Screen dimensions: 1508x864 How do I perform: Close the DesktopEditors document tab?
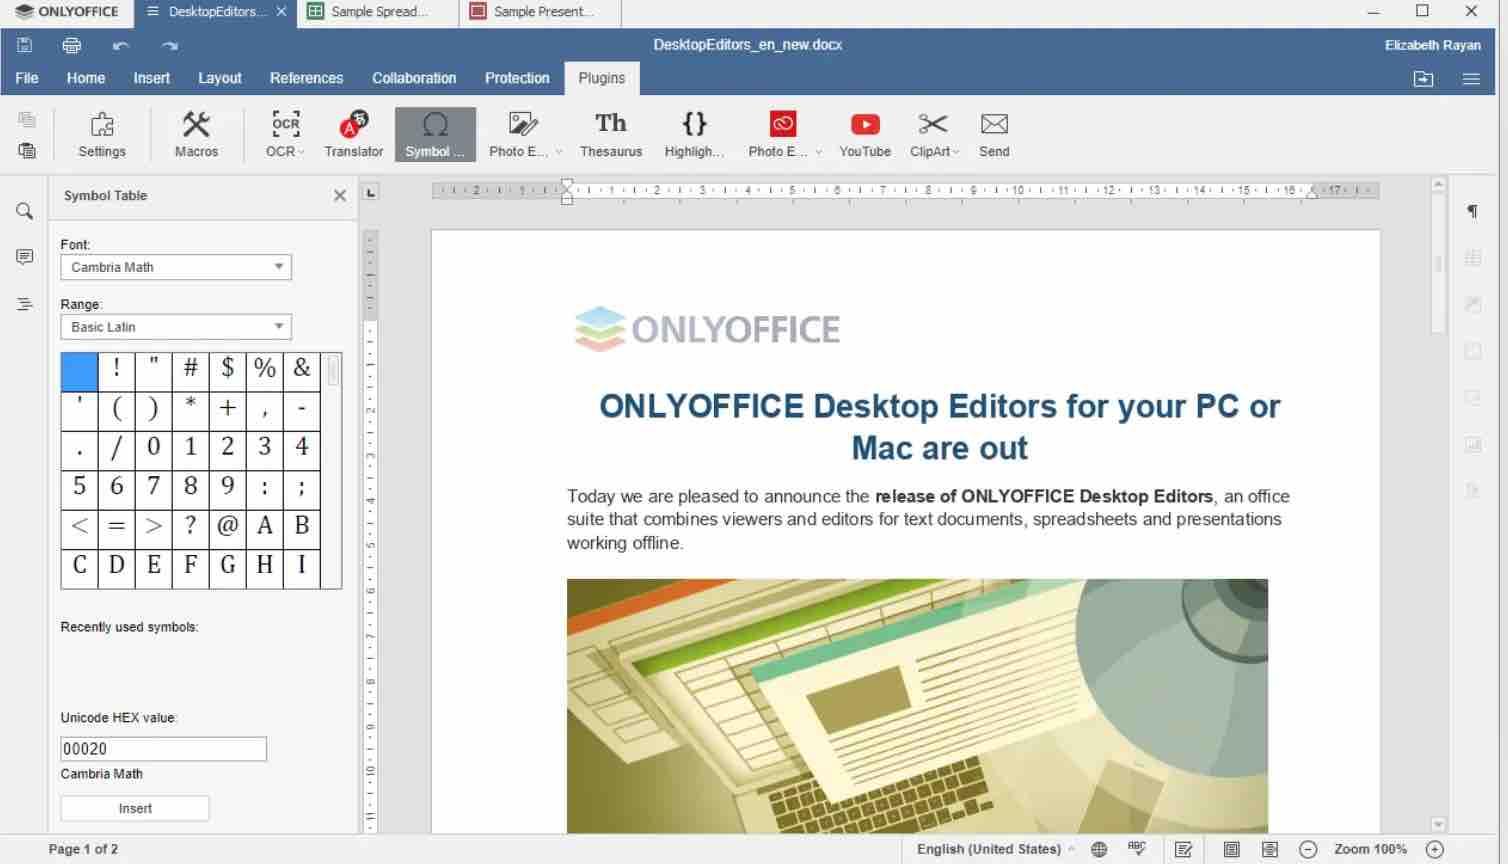pyautogui.click(x=281, y=12)
